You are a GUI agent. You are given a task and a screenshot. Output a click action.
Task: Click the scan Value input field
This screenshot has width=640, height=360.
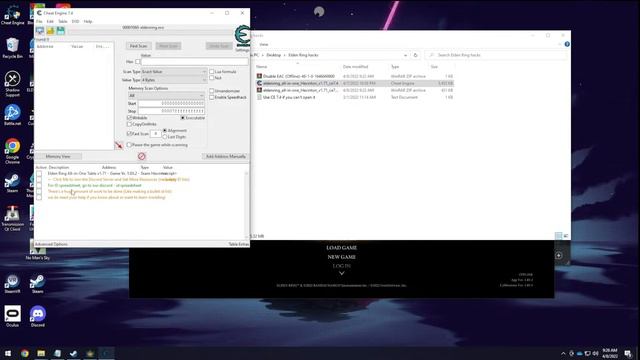[x=194, y=62]
